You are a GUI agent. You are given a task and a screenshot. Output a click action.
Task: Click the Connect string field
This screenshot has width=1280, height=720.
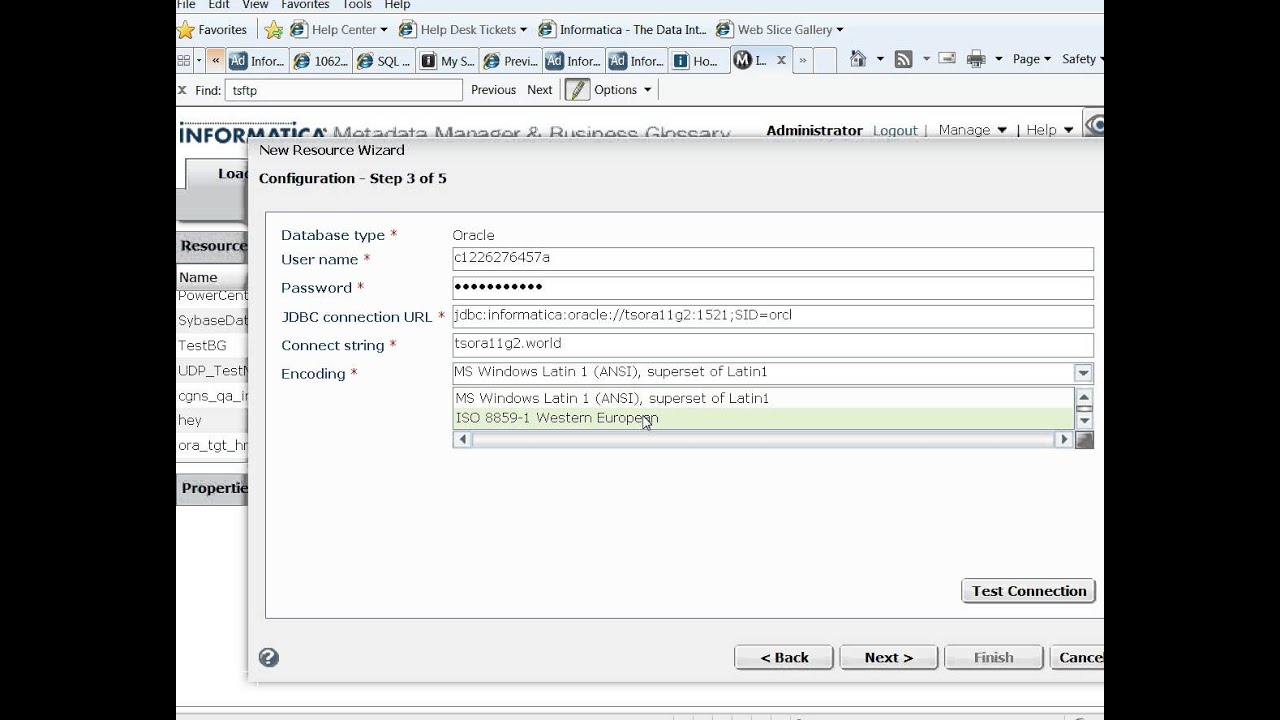point(773,344)
